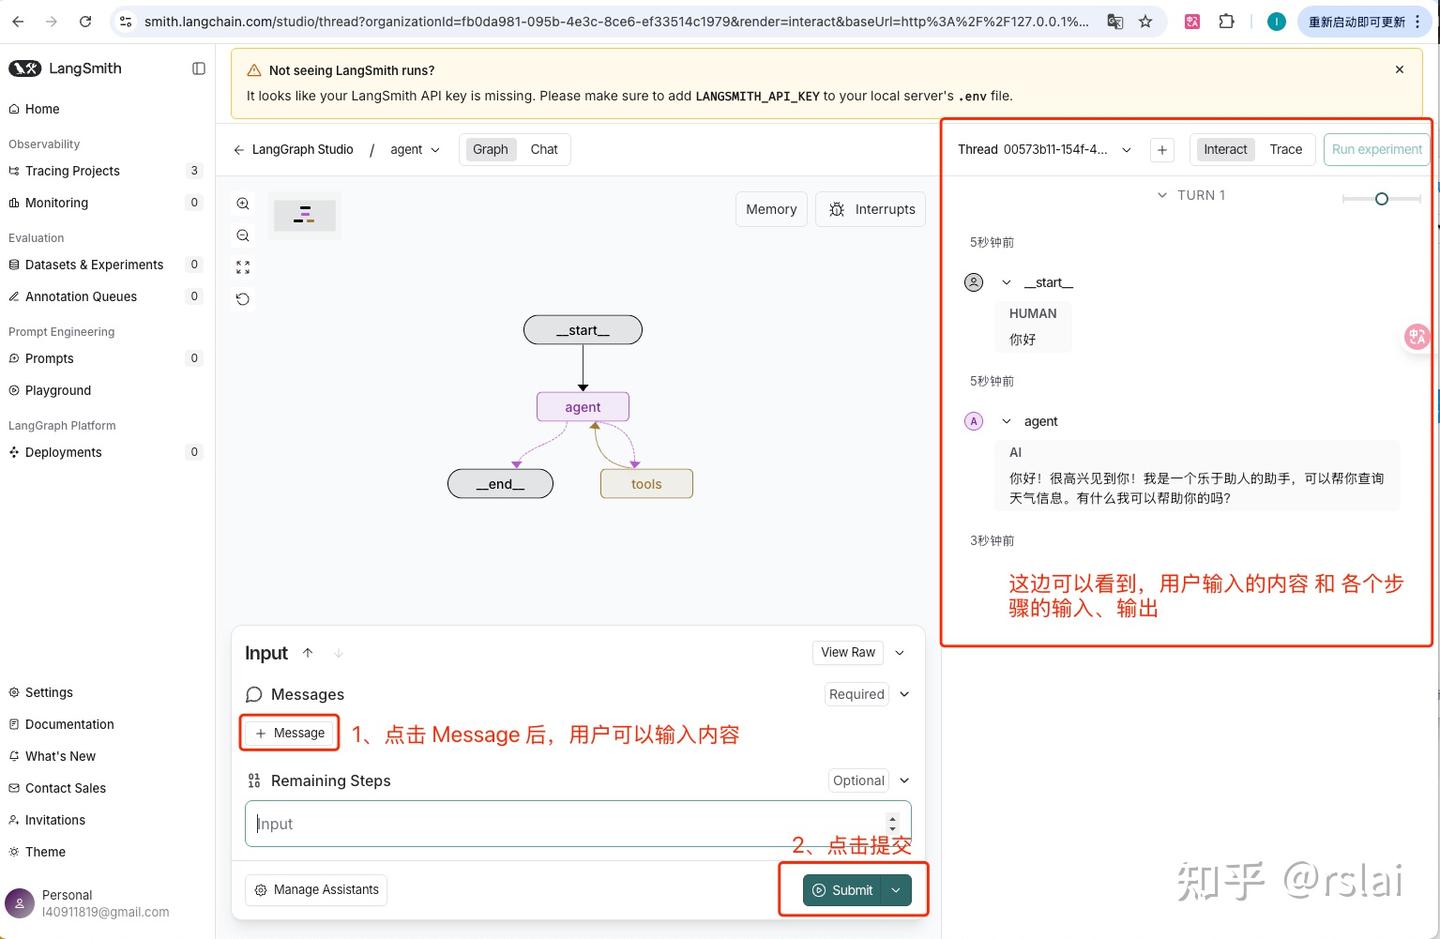
Task: Click the Remaining Steps number stepper
Action: (x=893, y=824)
